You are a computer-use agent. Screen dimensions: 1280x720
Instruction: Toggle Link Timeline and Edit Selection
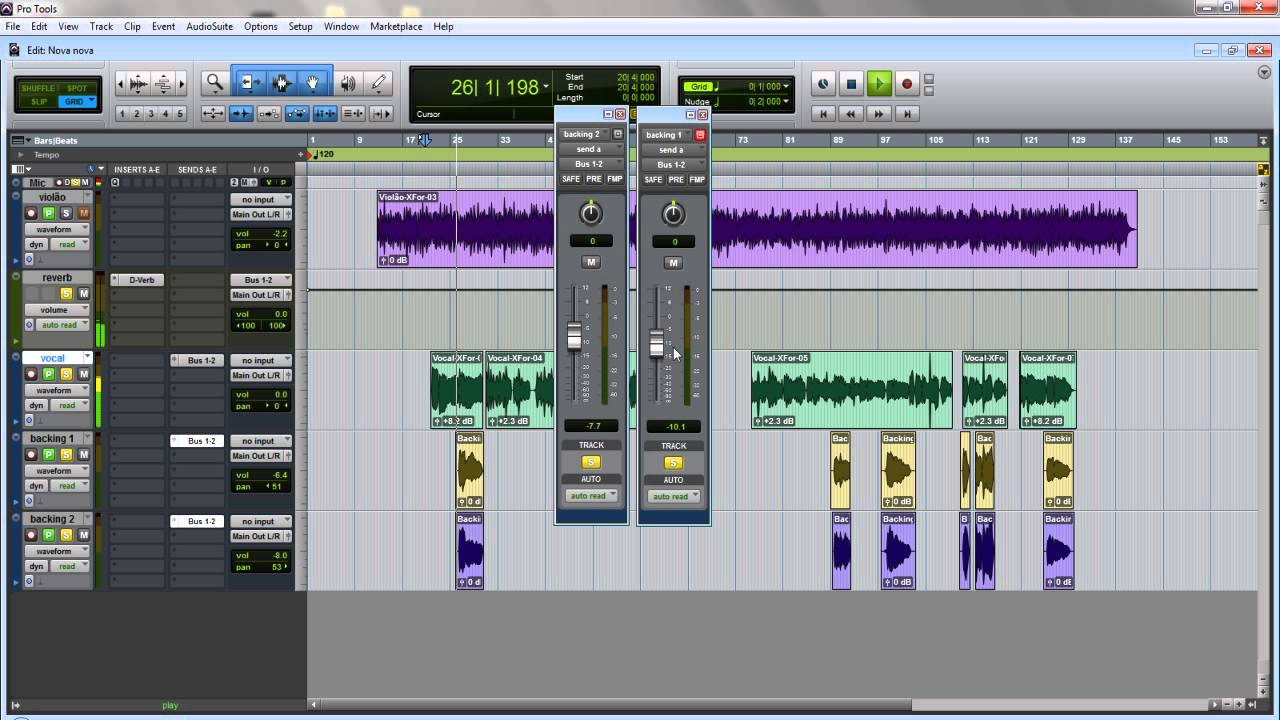(x=325, y=114)
